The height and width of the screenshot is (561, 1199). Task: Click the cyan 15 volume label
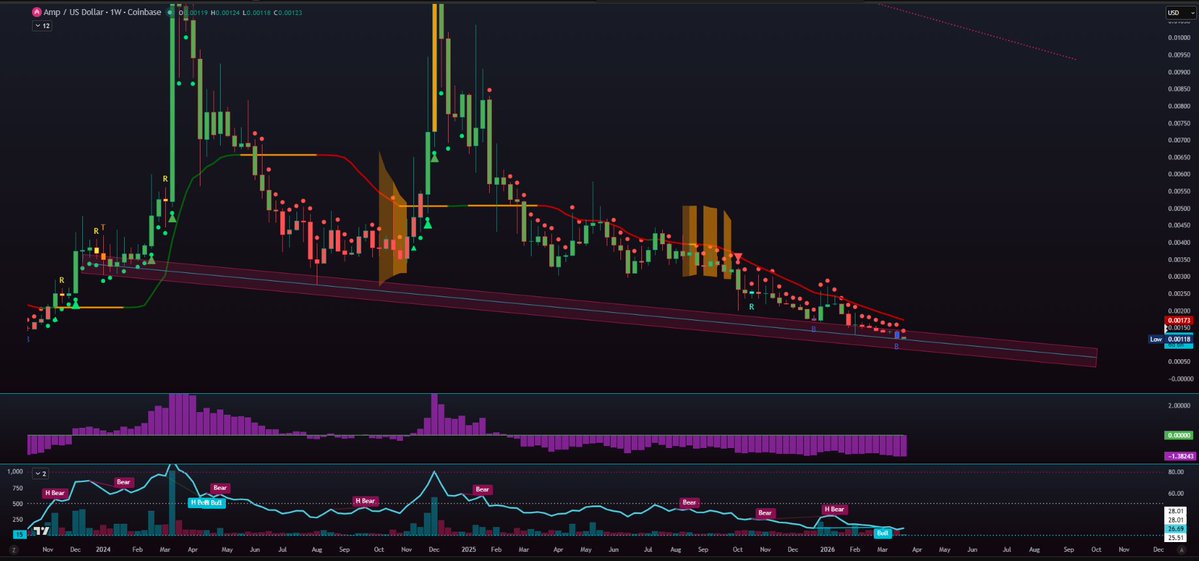pyautogui.click(x=18, y=535)
